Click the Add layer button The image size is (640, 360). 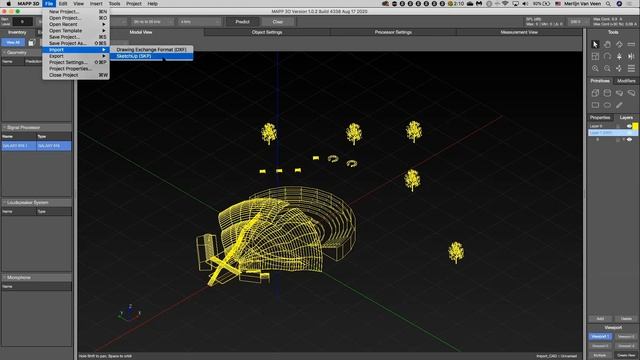[x=600, y=319]
